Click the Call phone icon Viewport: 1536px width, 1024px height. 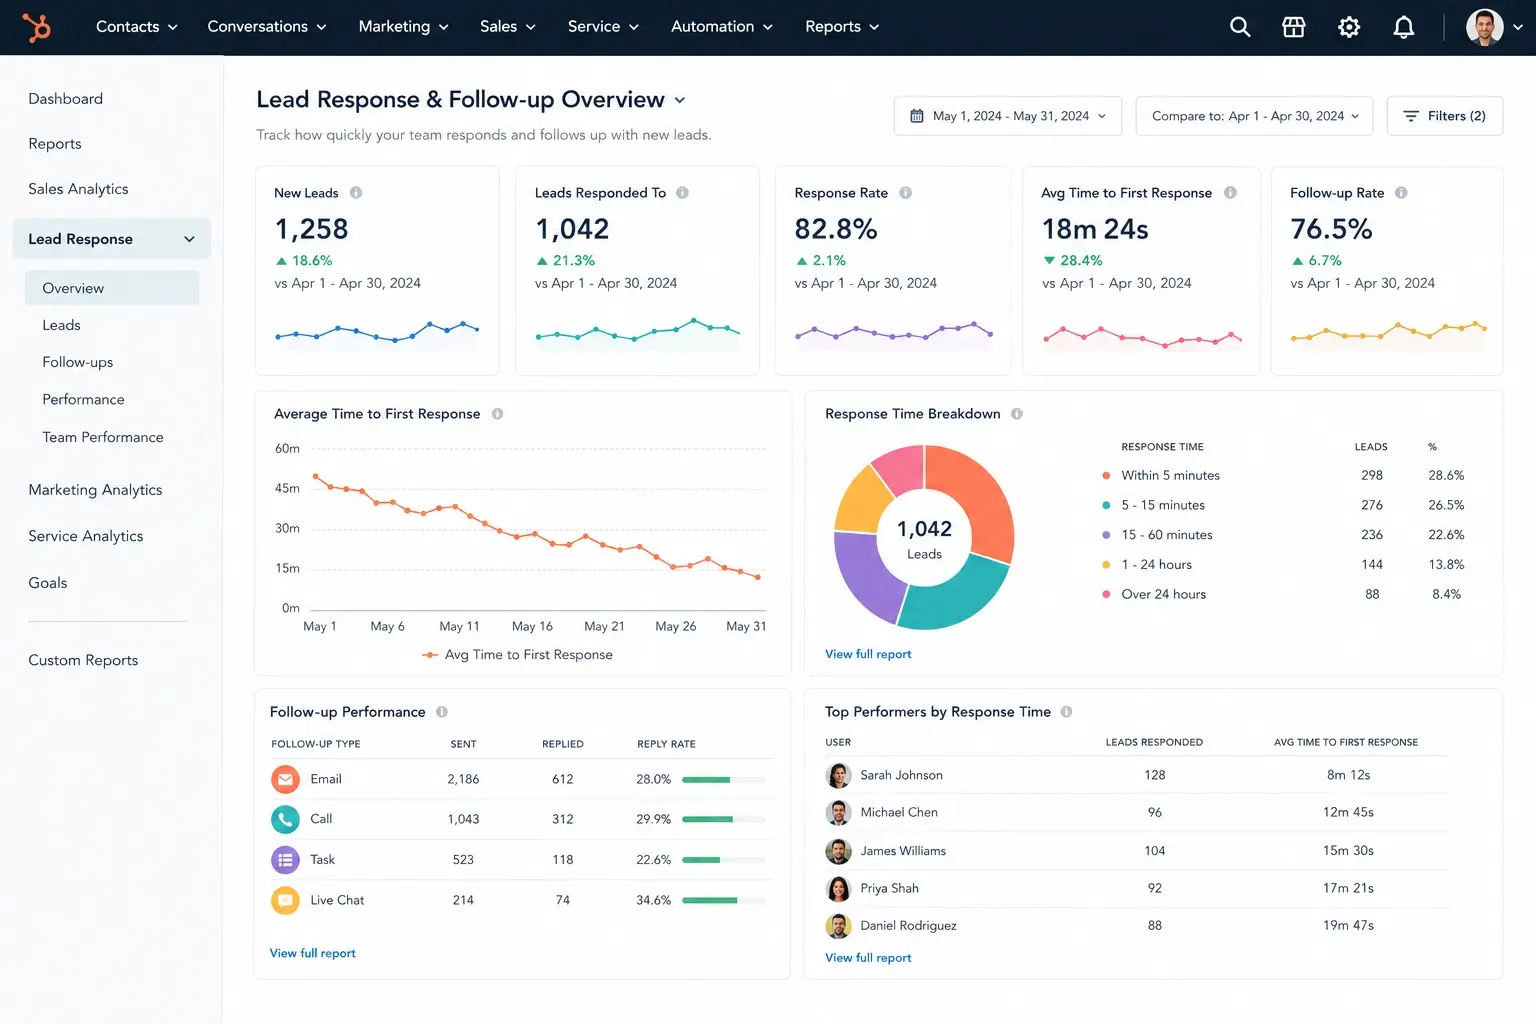[x=285, y=819]
